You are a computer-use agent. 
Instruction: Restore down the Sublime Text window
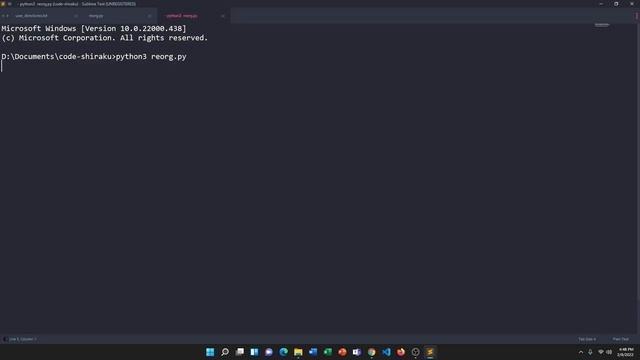coord(616,4)
